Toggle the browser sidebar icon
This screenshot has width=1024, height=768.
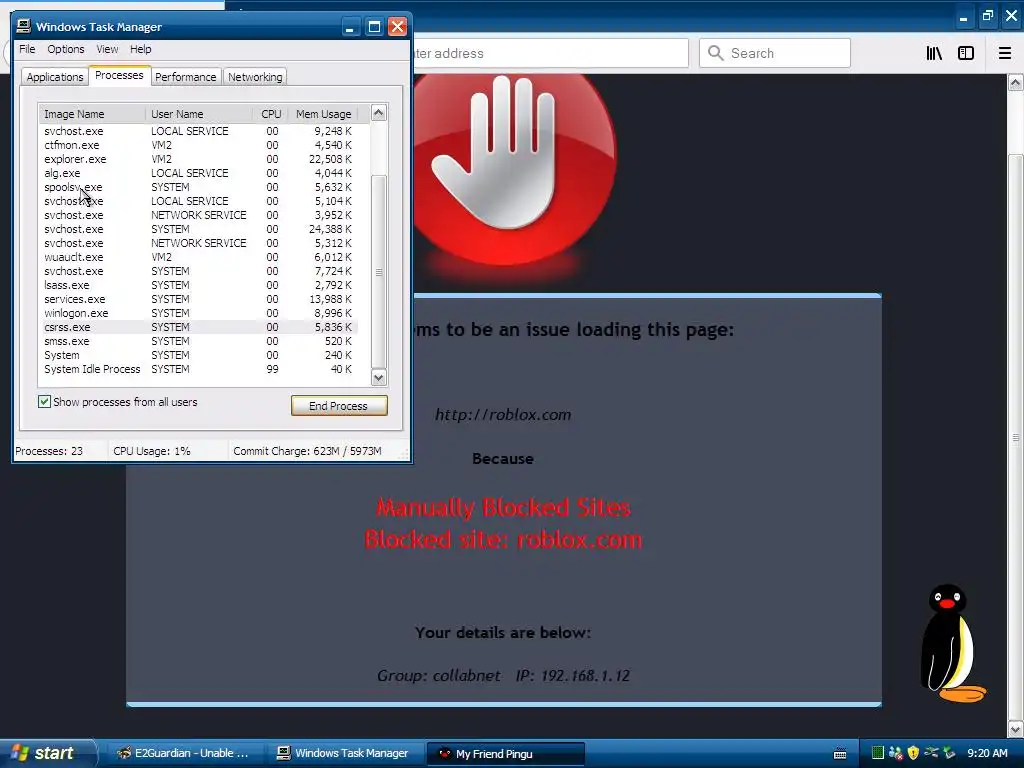(966, 53)
